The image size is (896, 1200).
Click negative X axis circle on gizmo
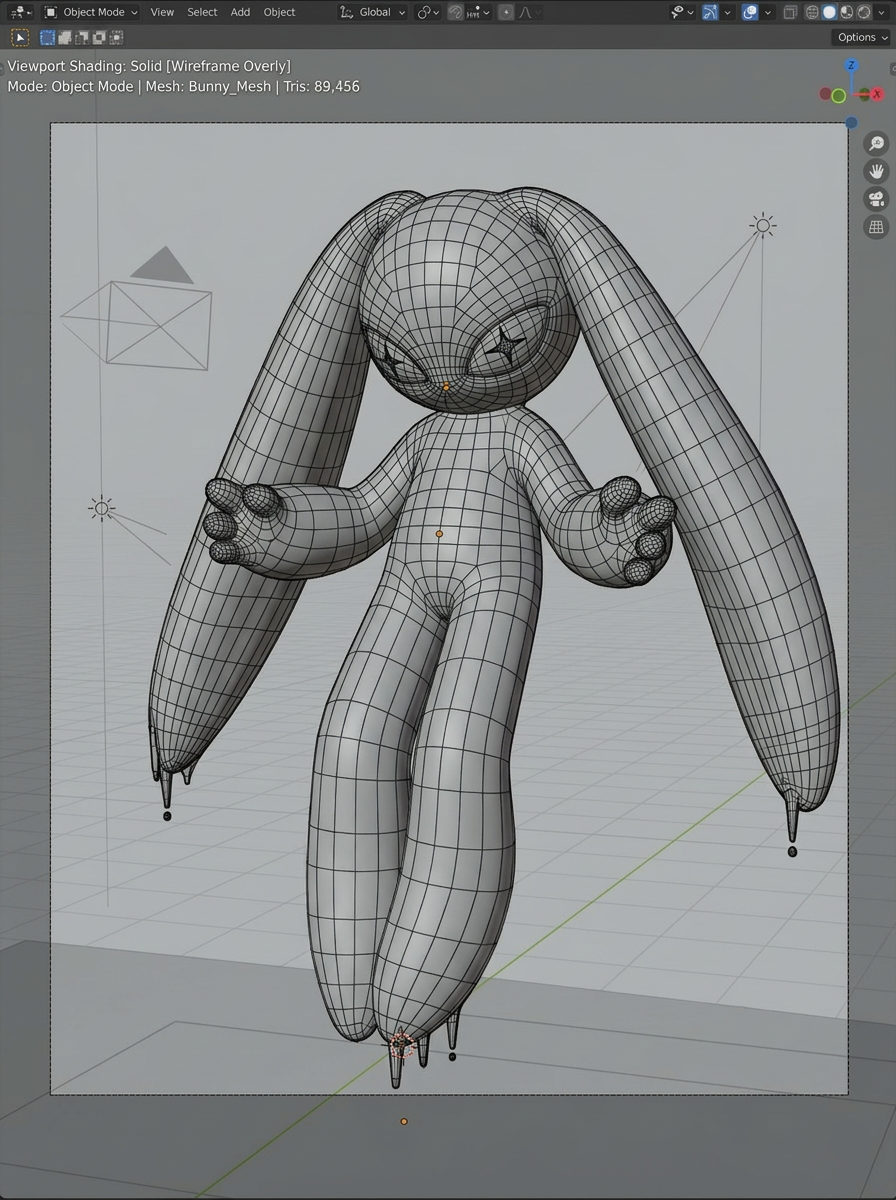825,94
